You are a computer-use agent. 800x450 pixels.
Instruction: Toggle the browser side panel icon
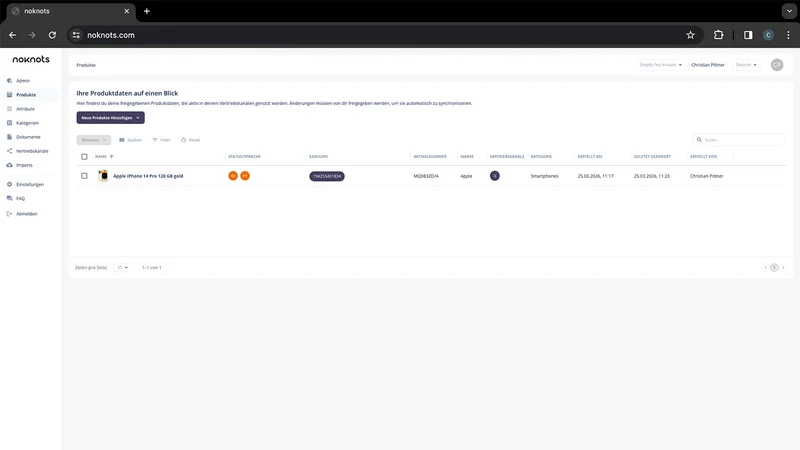pos(748,35)
